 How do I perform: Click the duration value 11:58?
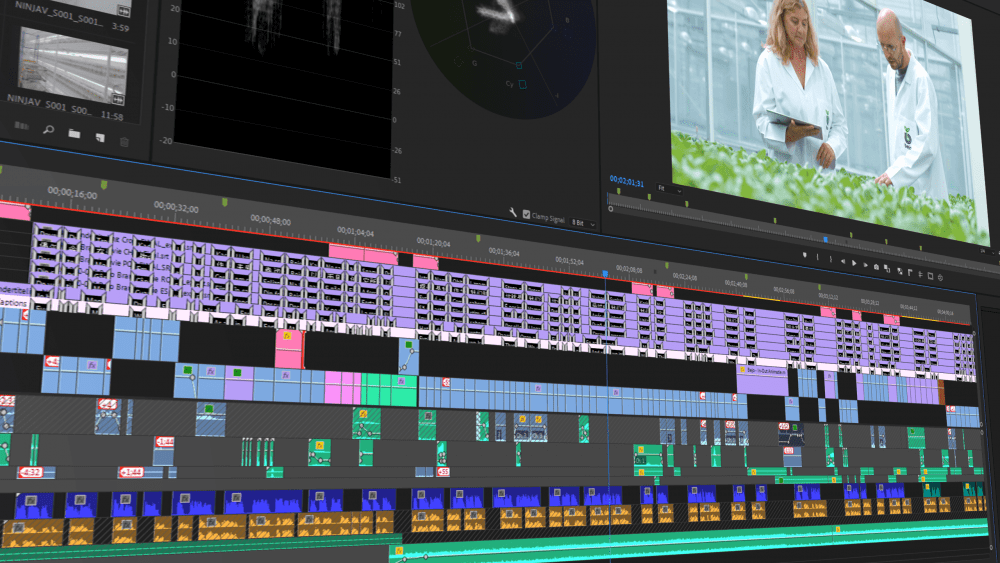point(112,117)
